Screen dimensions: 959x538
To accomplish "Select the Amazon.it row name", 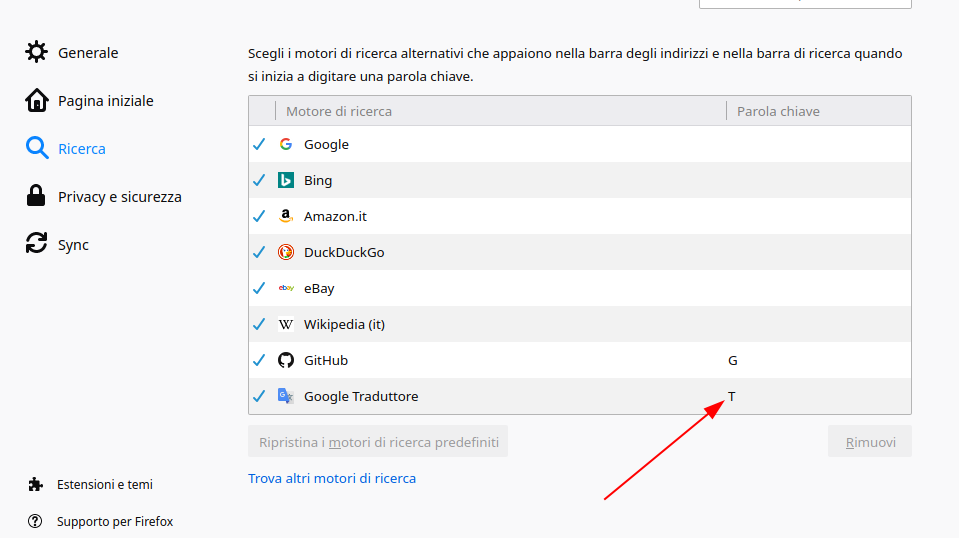I will 335,216.
